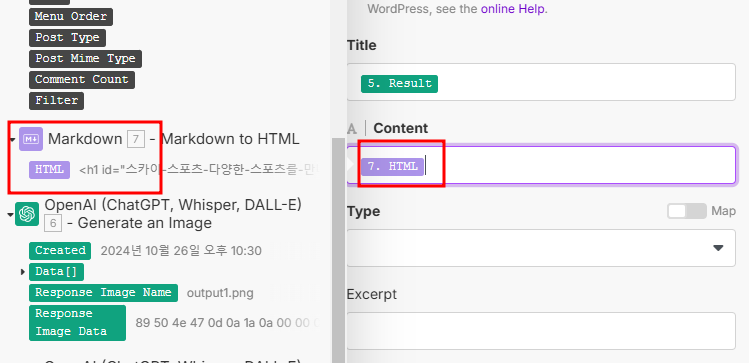The image size is (749, 363).
Task: Click the output1.png value text
Action: tap(220, 293)
